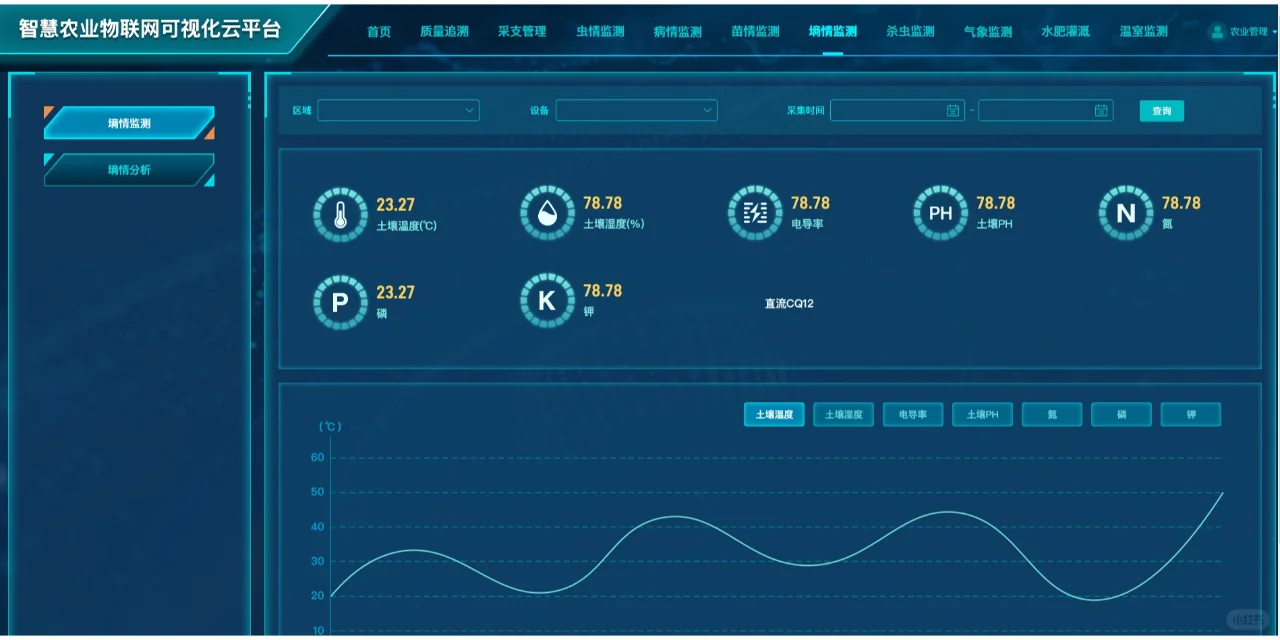The height and width of the screenshot is (640, 1280).
Task: Switch to the 杀虫监测 tab
Action: coord(910,31)
